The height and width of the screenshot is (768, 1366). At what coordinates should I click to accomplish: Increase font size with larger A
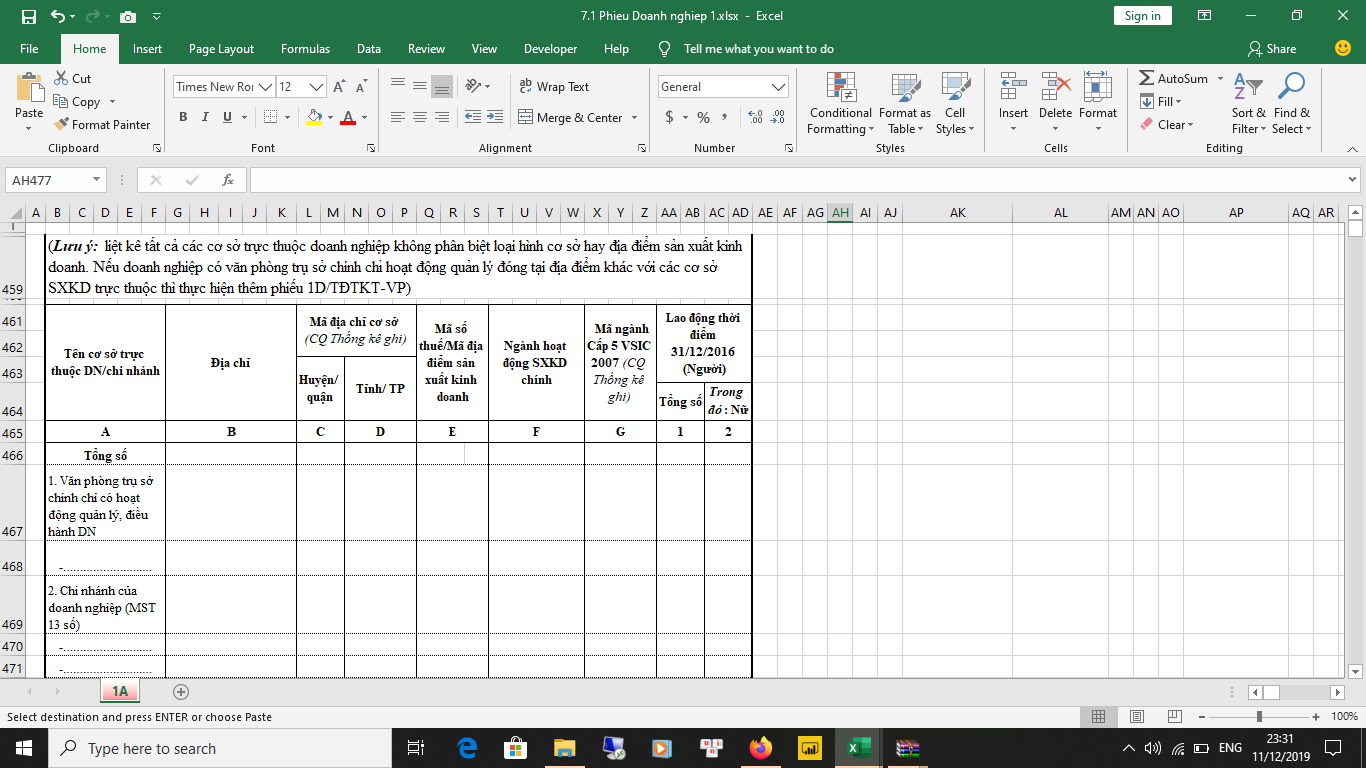(339, 87)
